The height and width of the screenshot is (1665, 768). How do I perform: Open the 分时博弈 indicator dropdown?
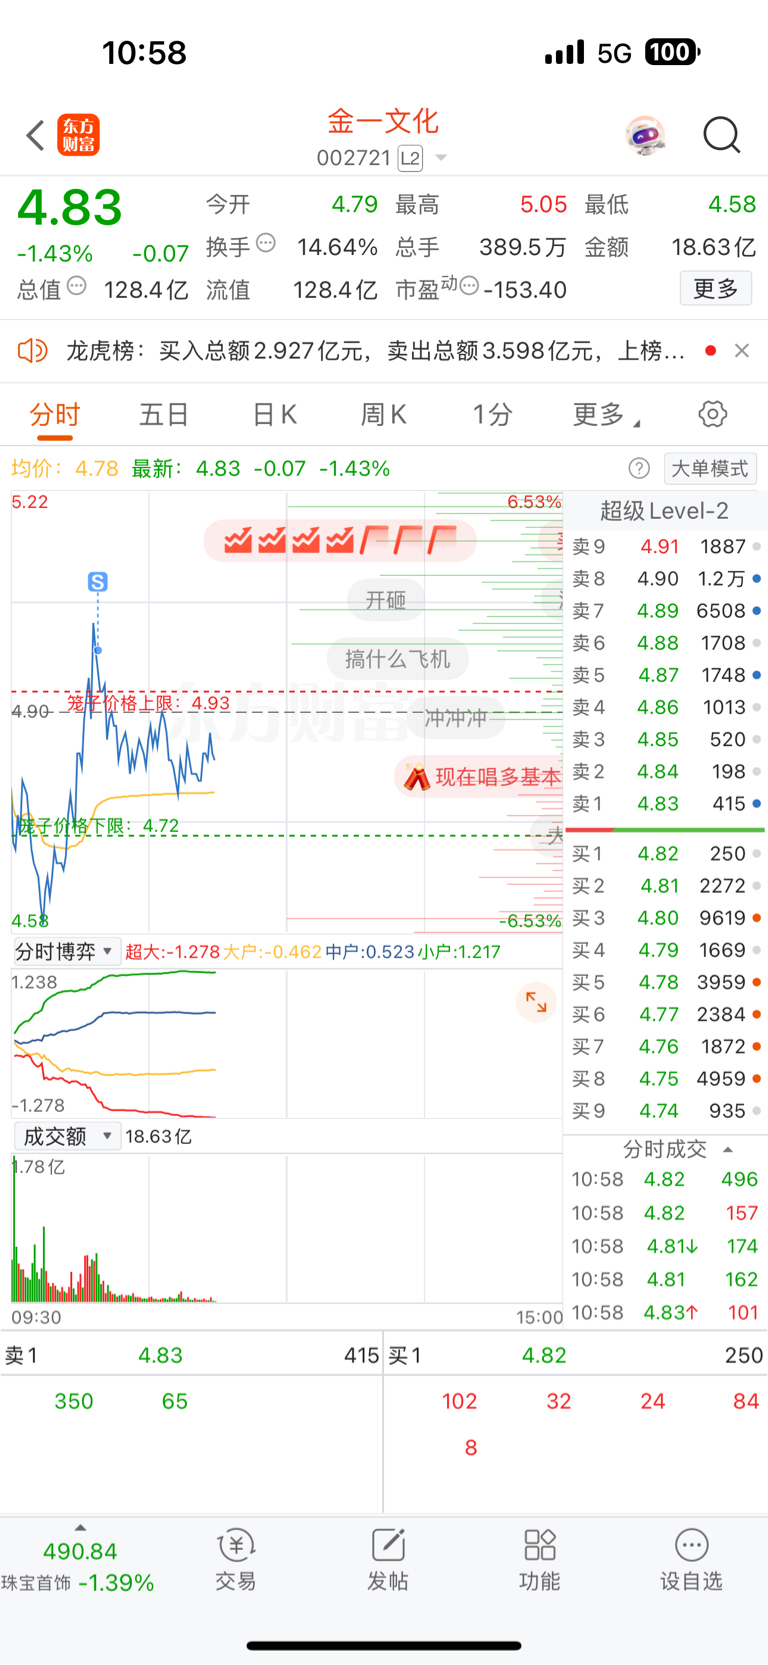[66, 951]
